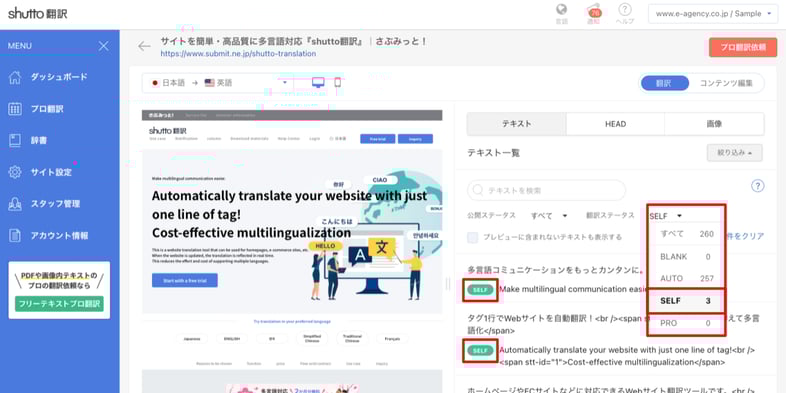Image resolution: width=786 pixels, height=393 pixels.
Task: Click source text 多言語コミュニケーションをもっとカンタンに
Action: pyautogui.click(x=555, y=270)
